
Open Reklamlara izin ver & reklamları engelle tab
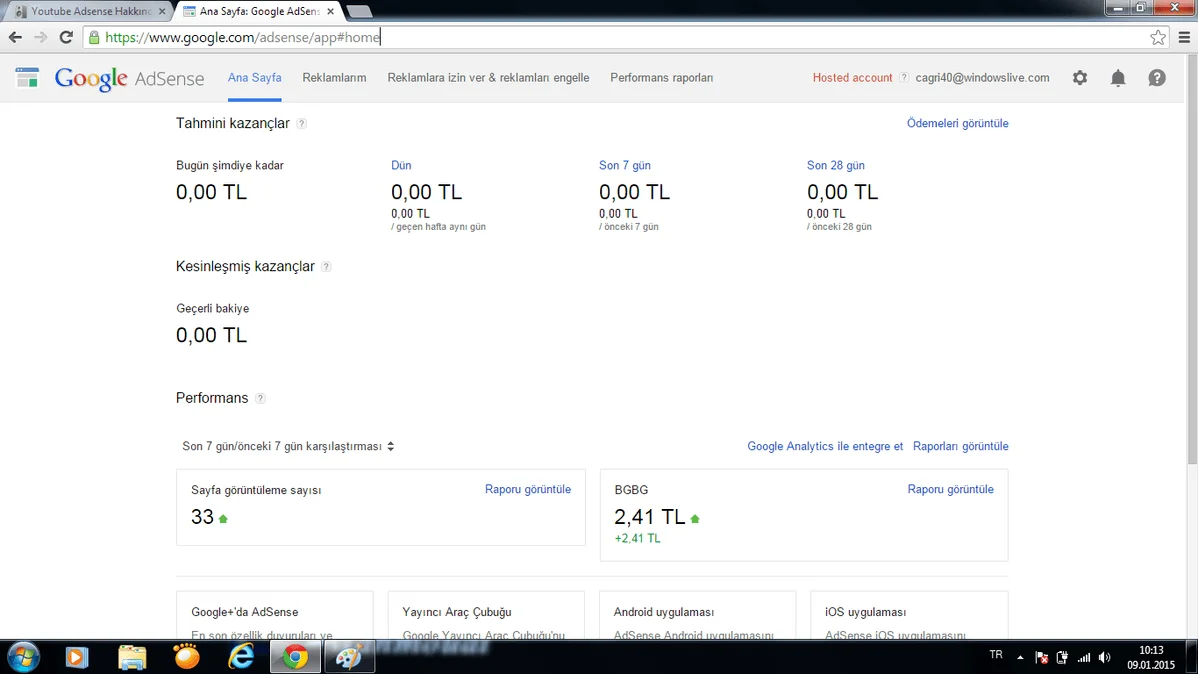tap(488, 78)
